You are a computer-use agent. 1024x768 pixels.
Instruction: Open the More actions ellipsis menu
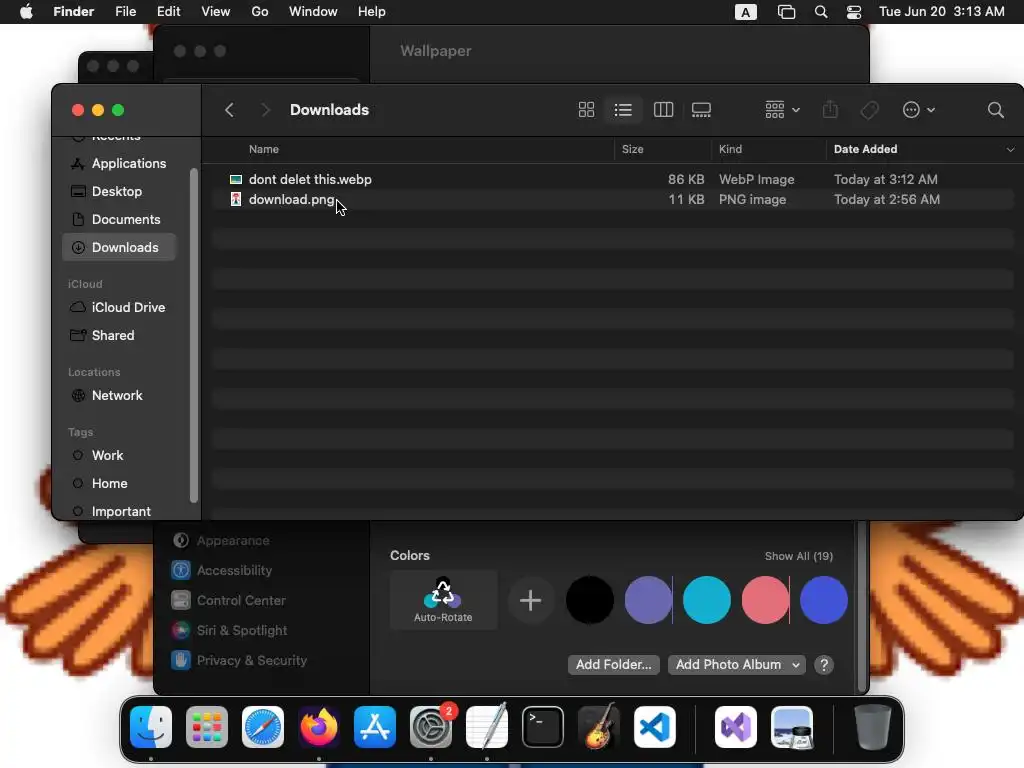[918, 110]
